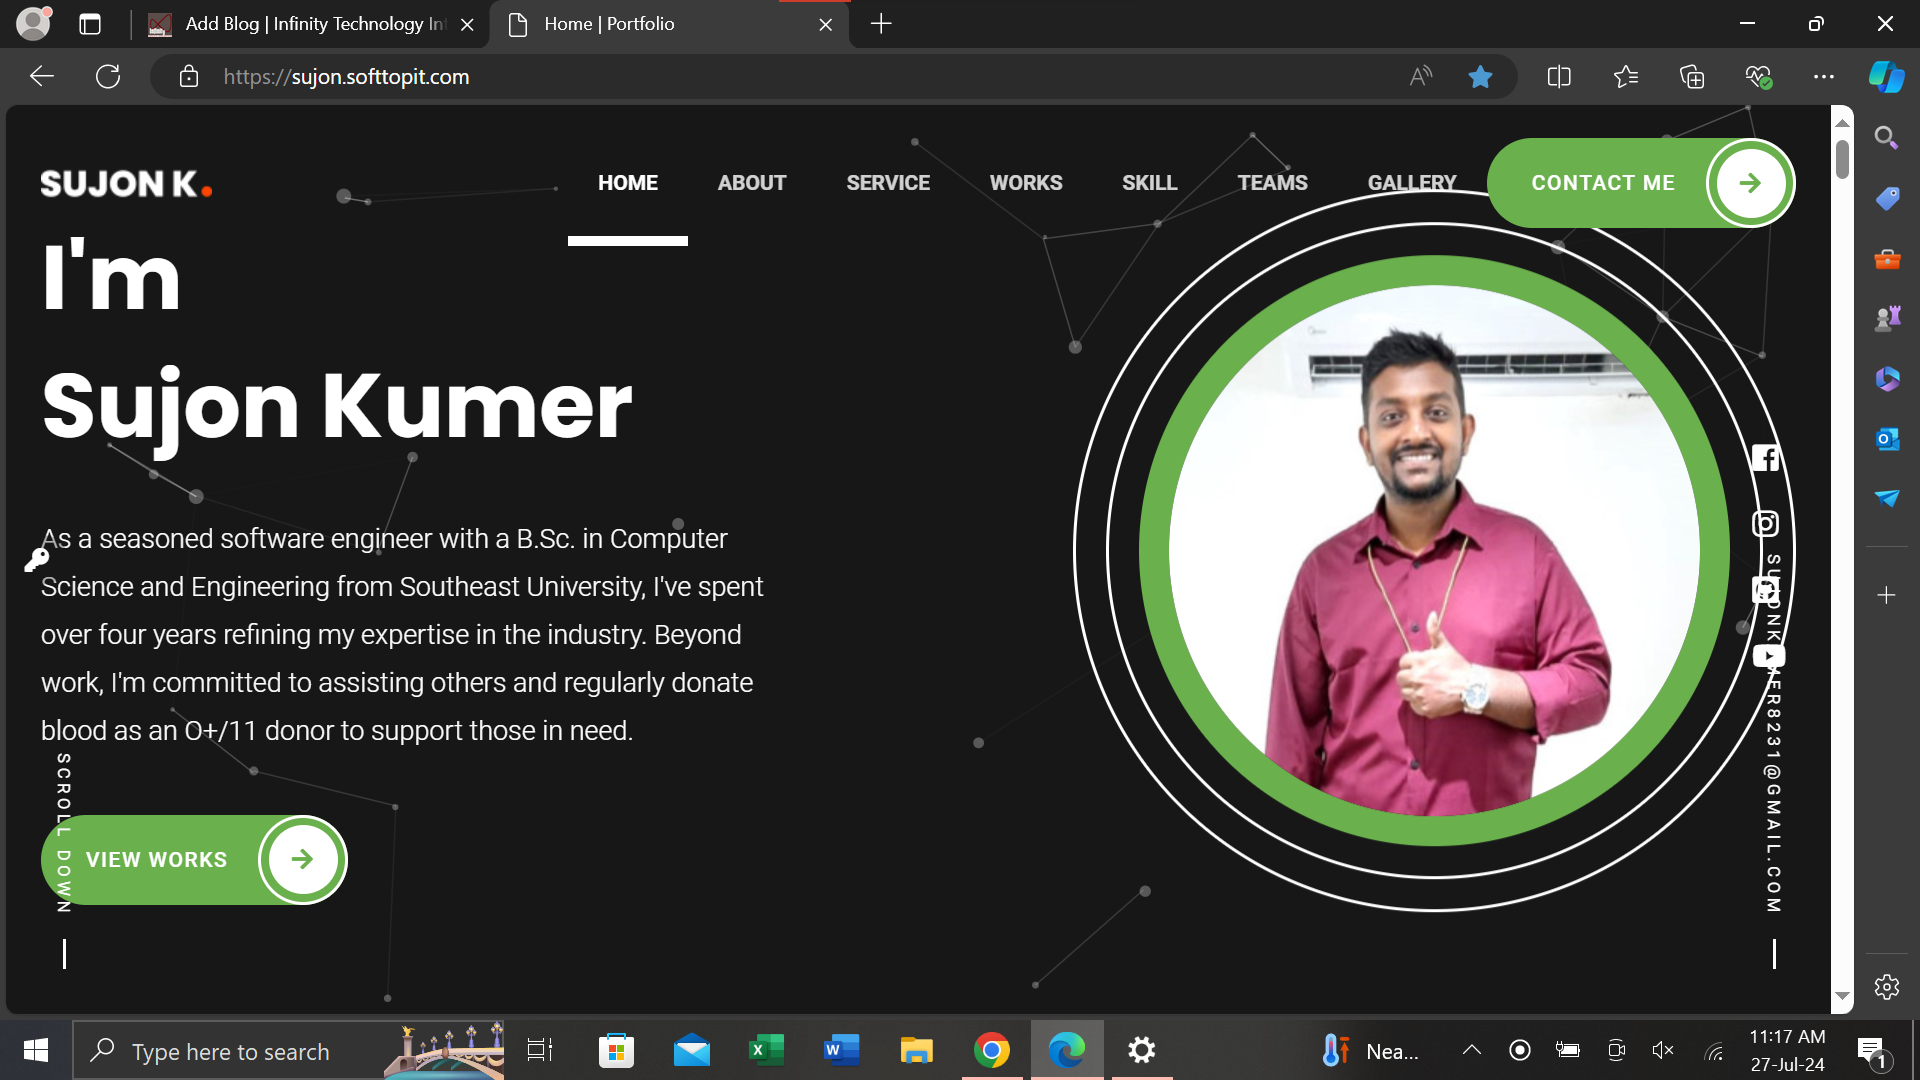The image size is (1920, 1080).
Task: Close the Home Portfolio tab
Action: click(825, 25)
